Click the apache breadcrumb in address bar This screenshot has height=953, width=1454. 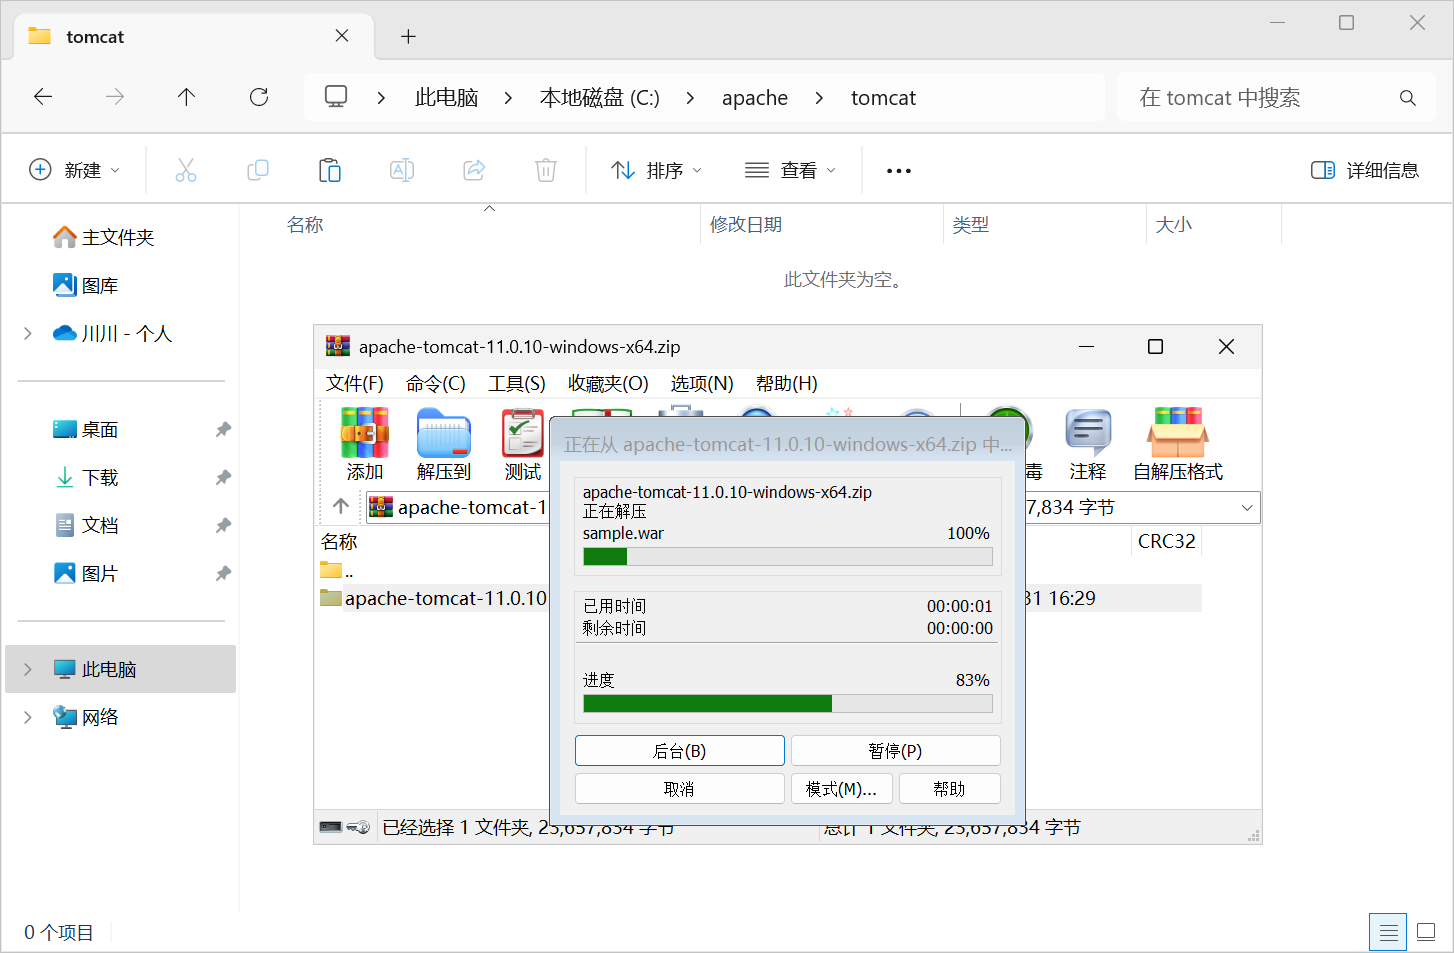755,98
